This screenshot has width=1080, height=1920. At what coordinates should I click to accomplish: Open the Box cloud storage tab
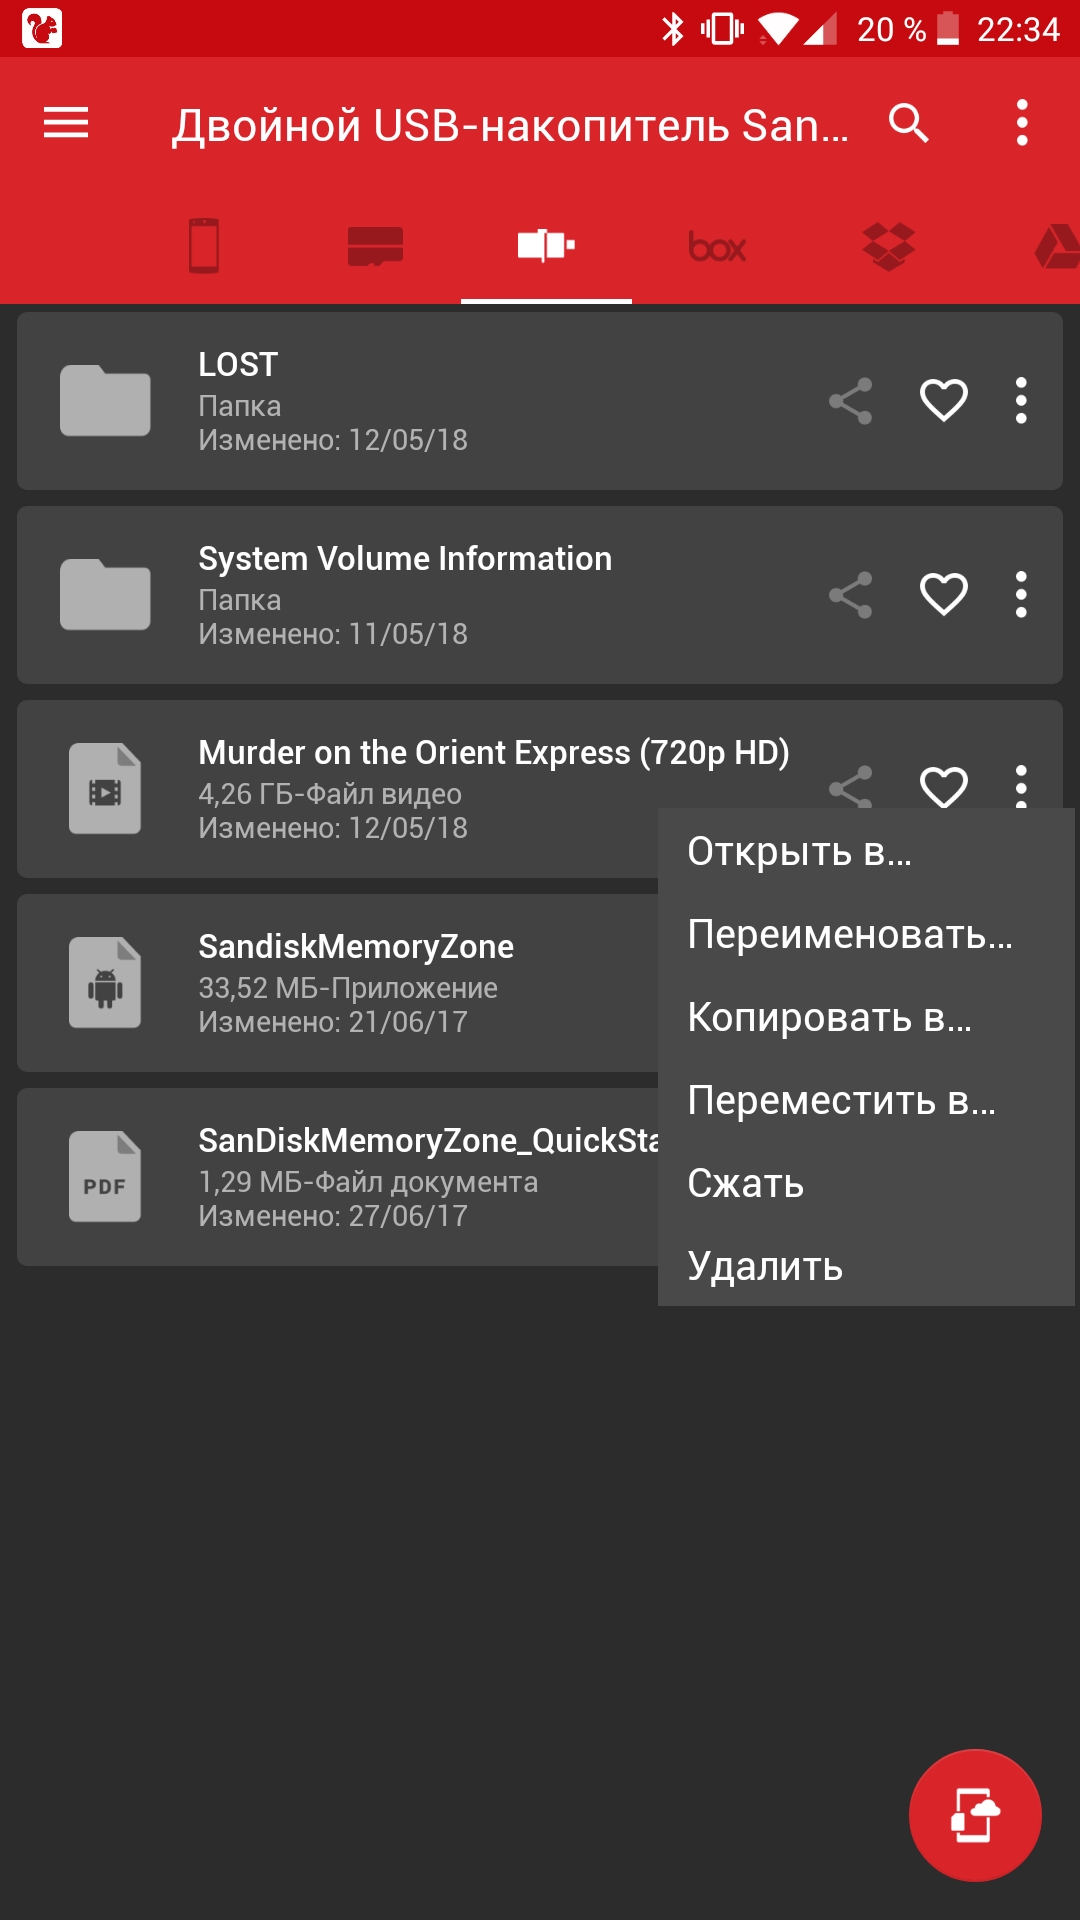click(x=717, y=246)
